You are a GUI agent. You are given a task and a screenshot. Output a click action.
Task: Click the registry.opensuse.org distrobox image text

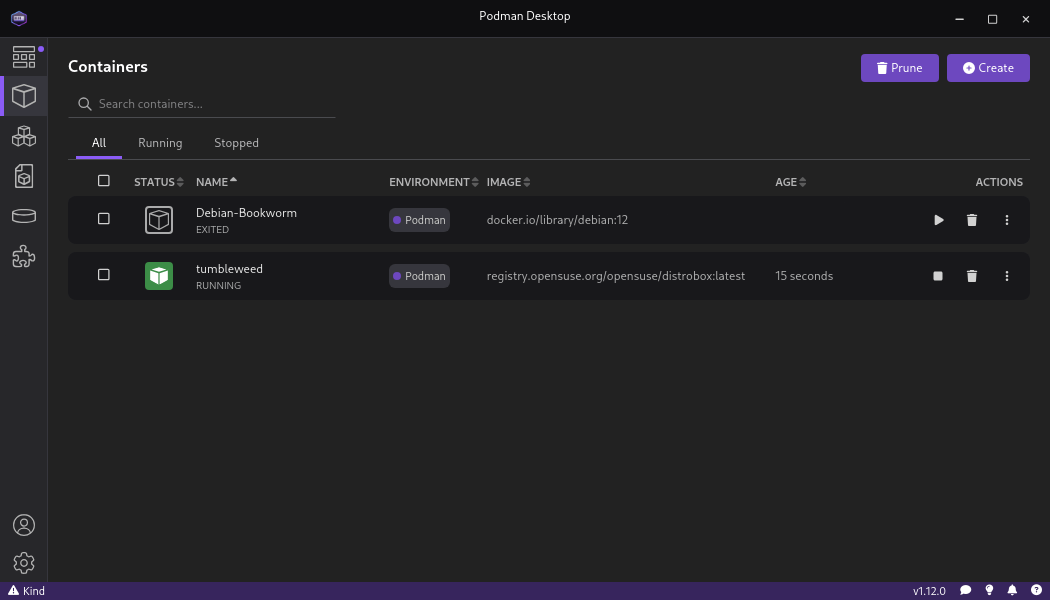click(615, 276)
